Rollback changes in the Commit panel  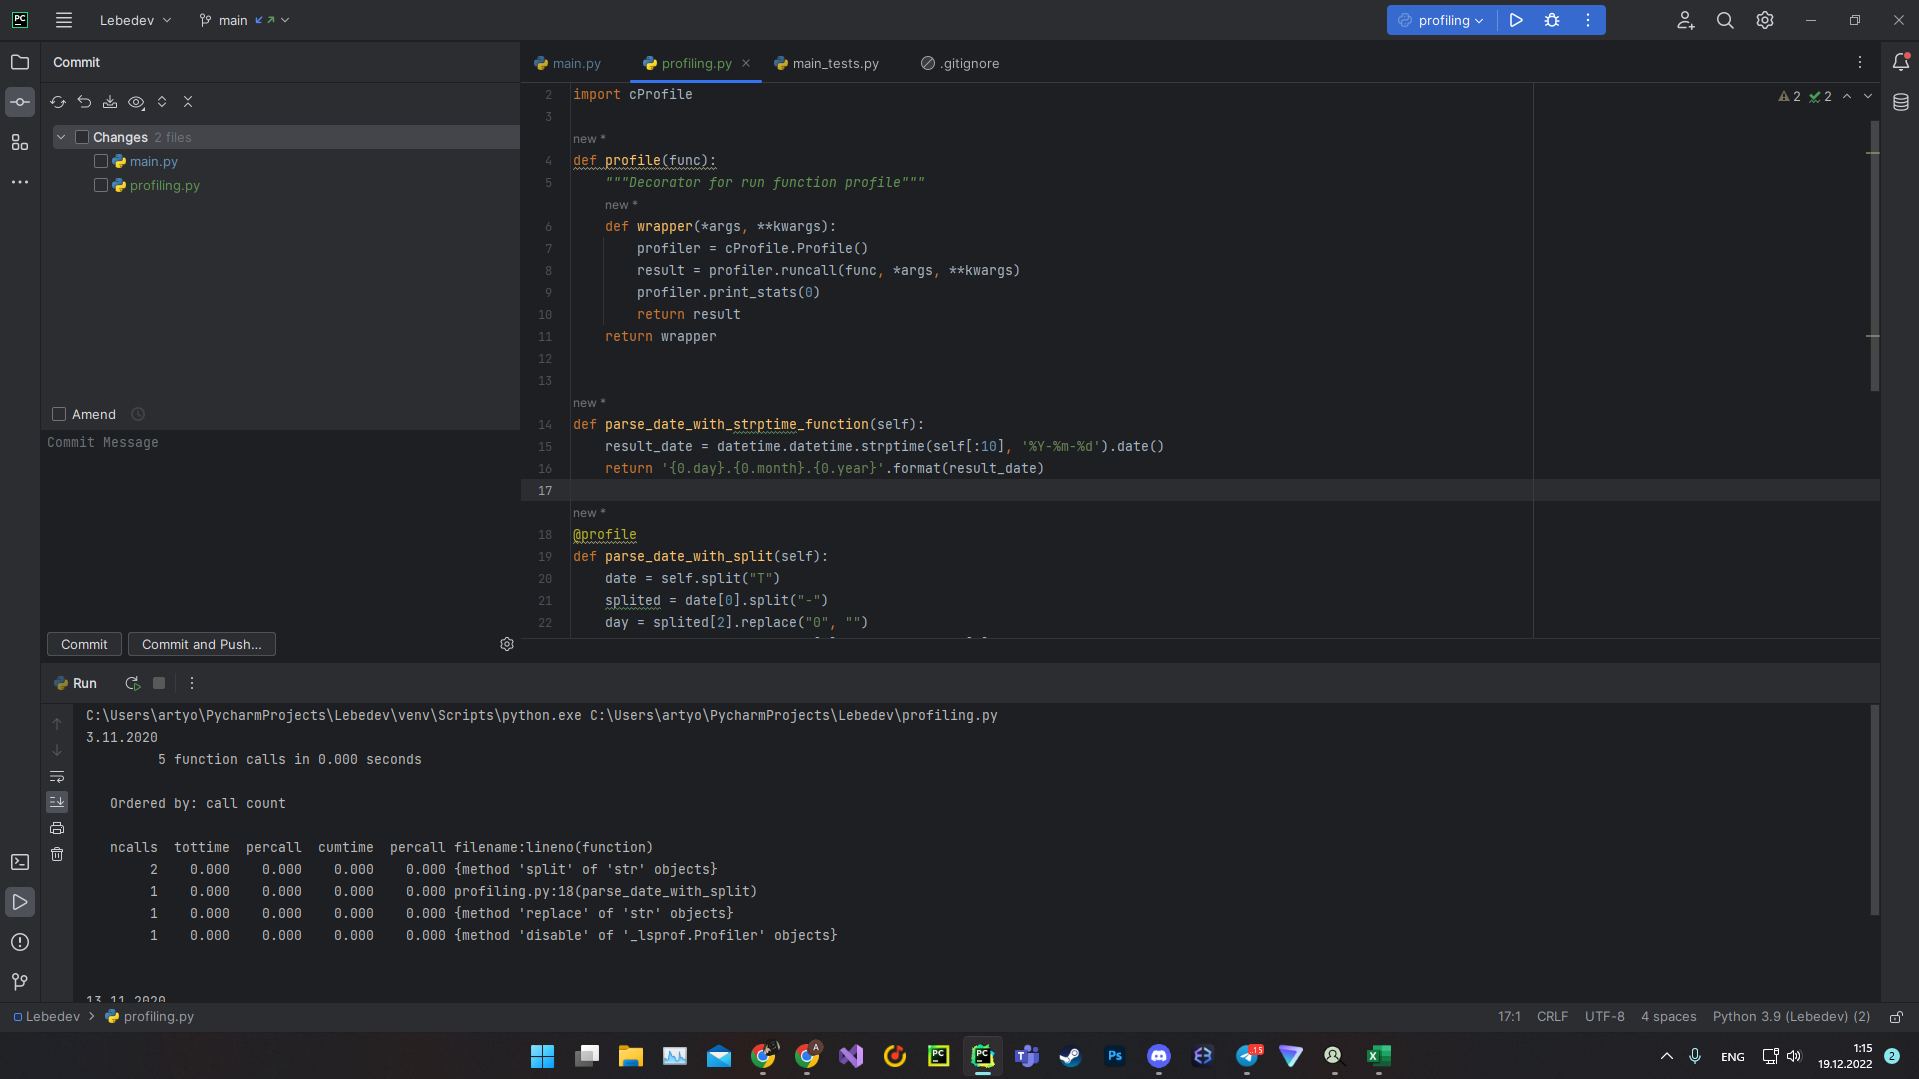pos(84,101)
